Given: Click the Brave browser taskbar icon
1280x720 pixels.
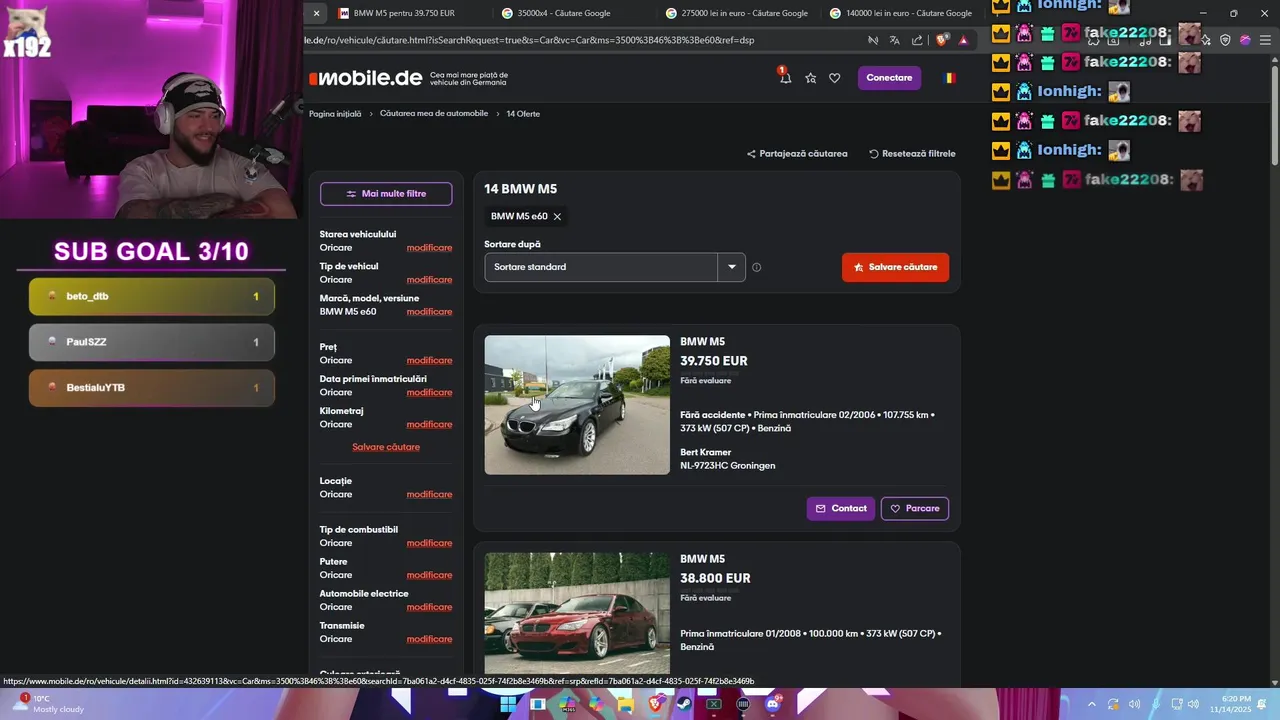Looking at the screenshot, I should [x=655, y=704].
